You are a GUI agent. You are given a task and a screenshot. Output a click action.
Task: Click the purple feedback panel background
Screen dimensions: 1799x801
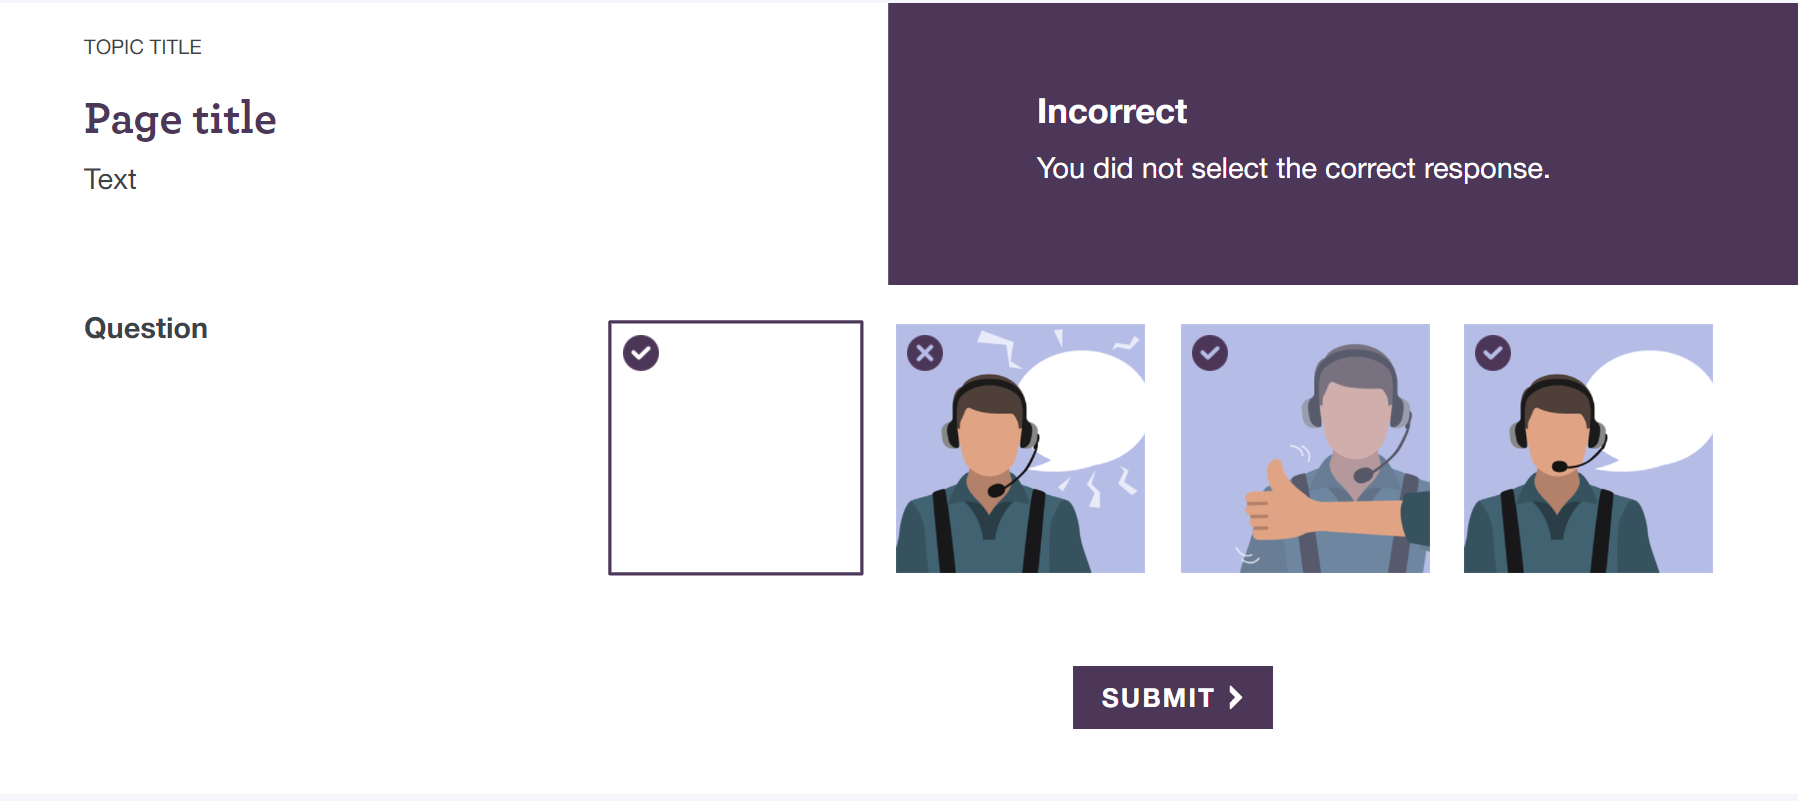click(1343, 240)
